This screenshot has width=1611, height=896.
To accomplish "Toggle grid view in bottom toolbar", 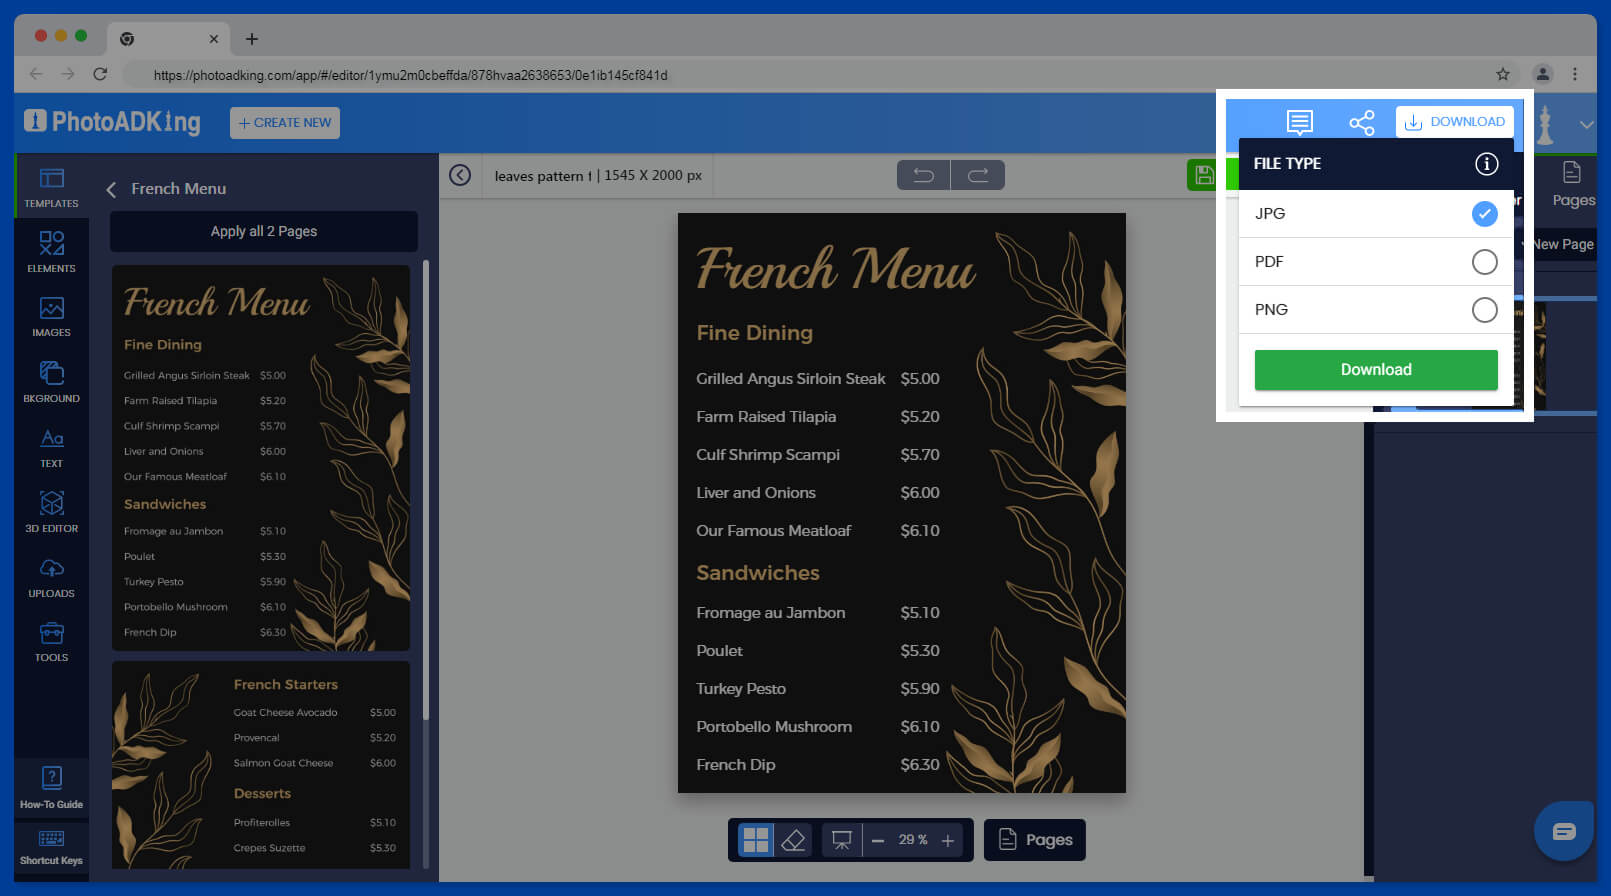I will 756,840.
